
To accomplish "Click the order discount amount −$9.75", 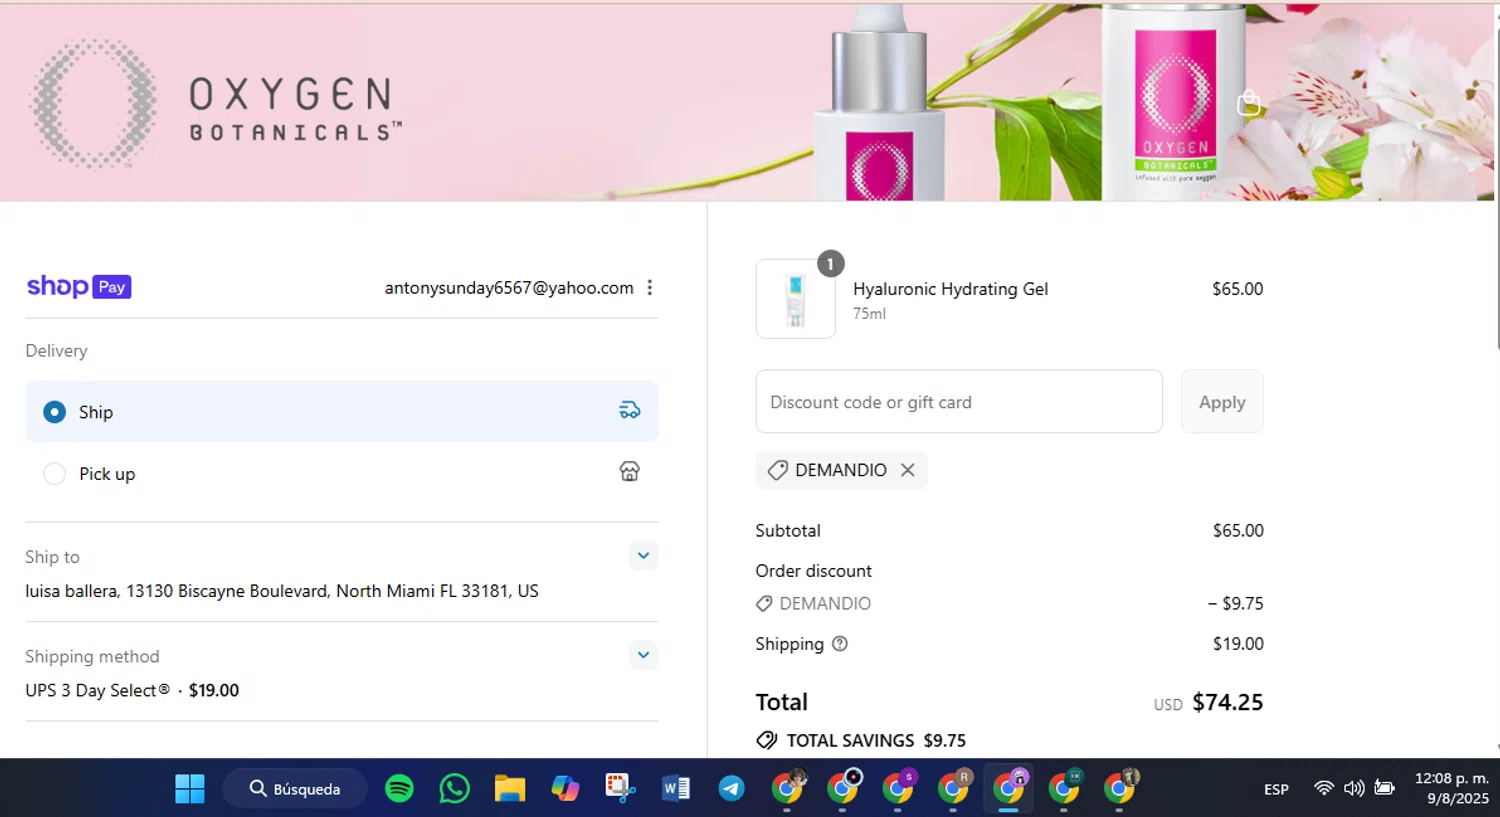I will pos(1236,604).
